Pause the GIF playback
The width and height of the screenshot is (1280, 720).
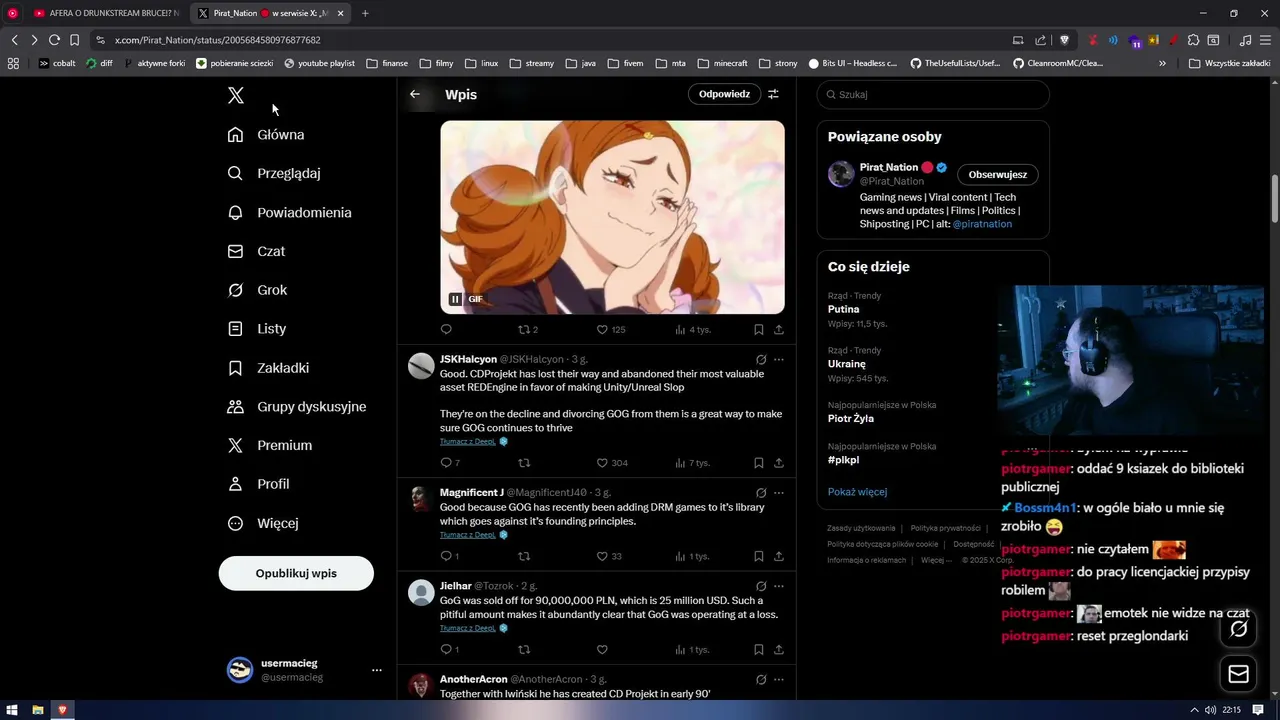pos(455,299)
